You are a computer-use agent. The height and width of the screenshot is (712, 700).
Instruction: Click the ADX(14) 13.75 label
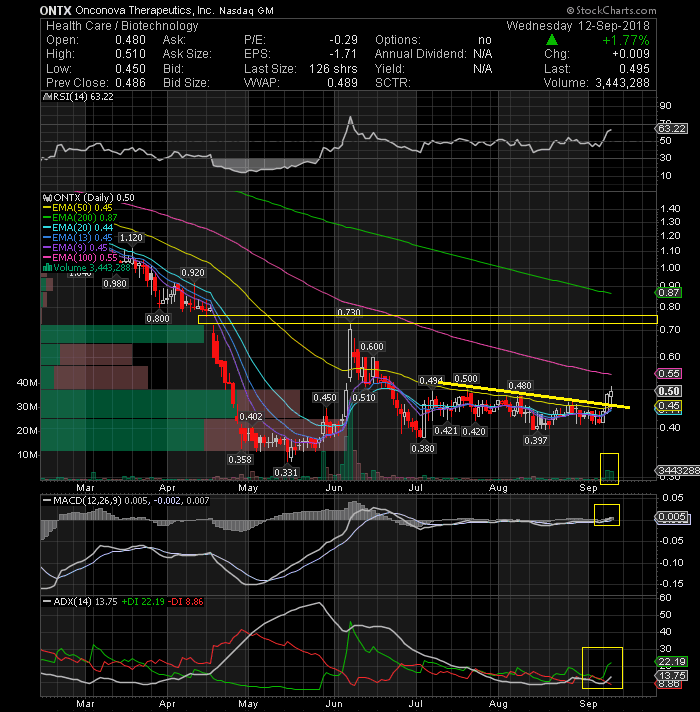click(85, 602)
